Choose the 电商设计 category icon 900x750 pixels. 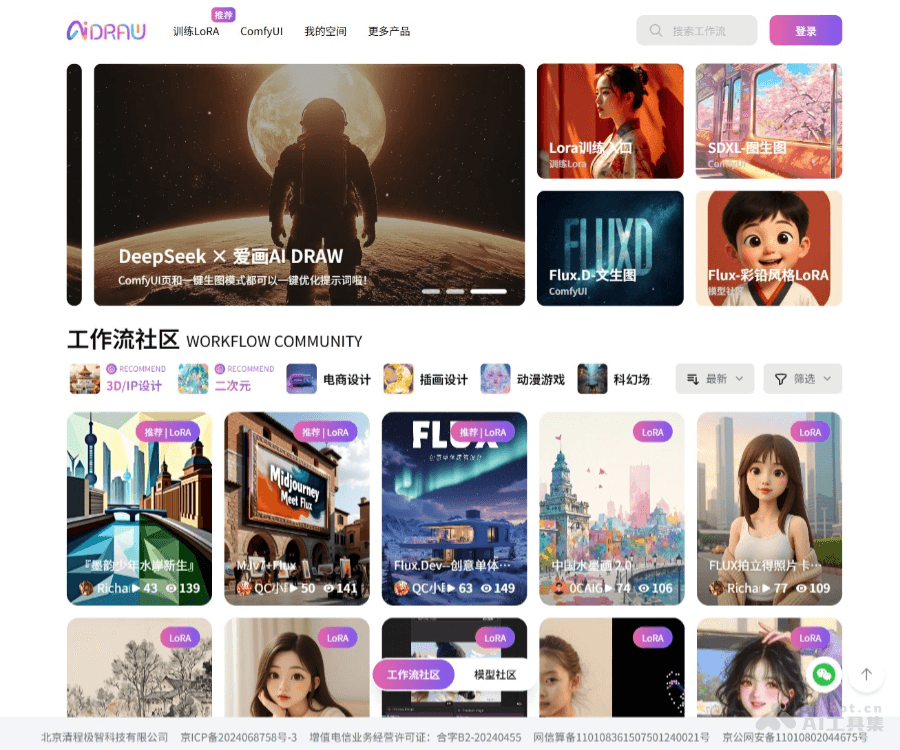point(302,379)
